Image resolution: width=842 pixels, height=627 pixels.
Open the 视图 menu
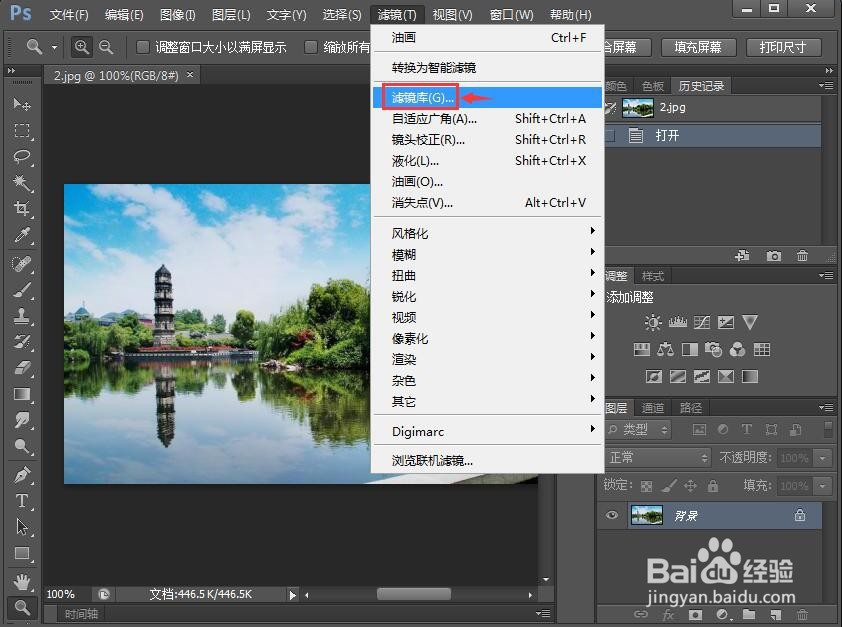(451, 14)
